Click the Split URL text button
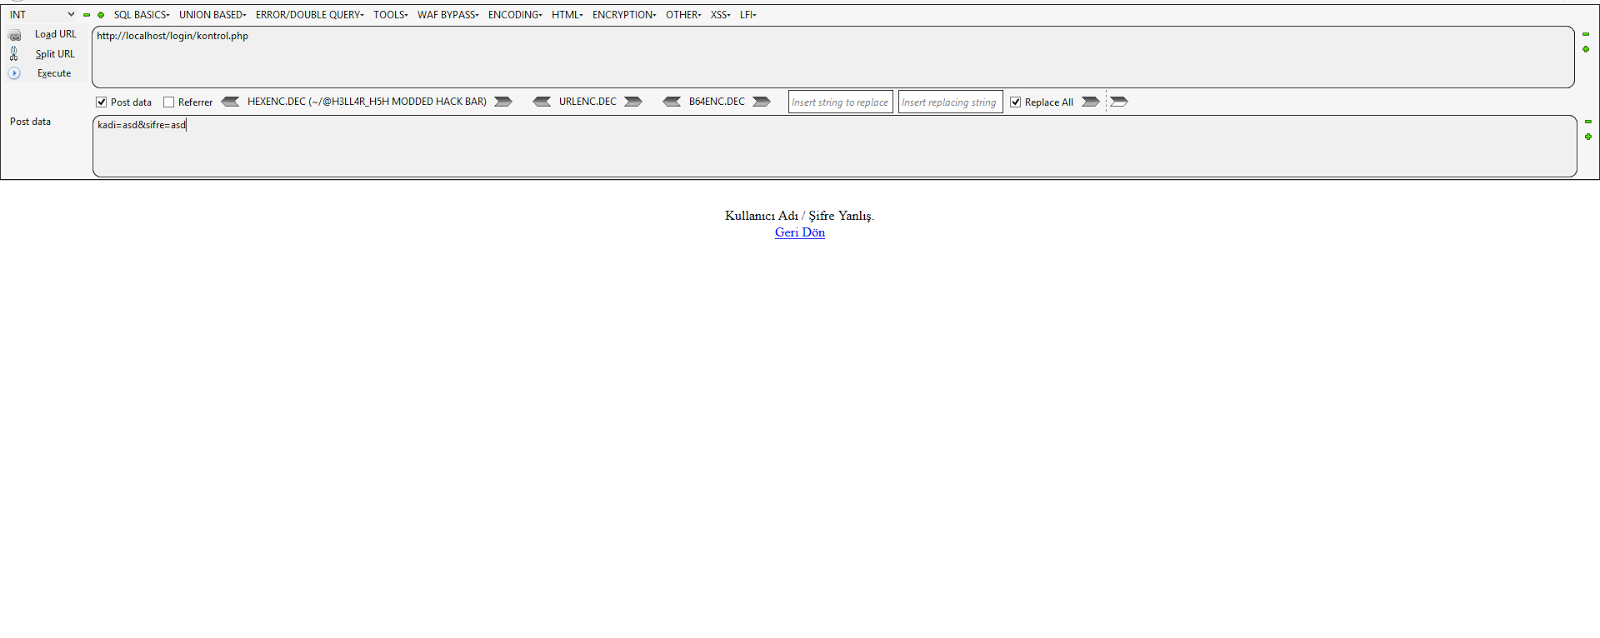 click(x=55, y=54)
